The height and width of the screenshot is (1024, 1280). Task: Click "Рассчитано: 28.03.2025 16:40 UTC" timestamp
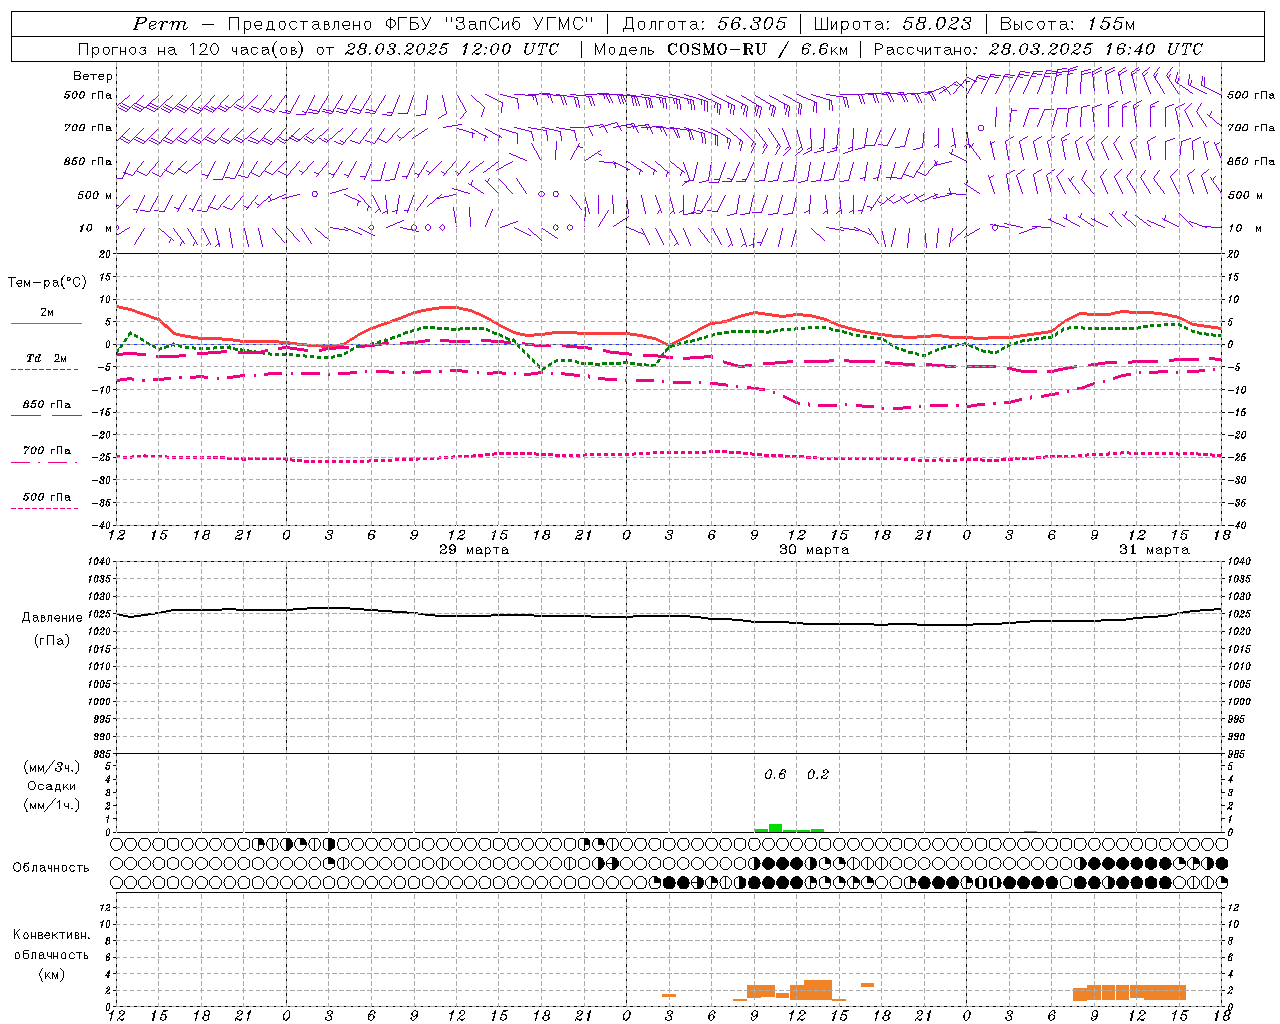coord(1038,49)
